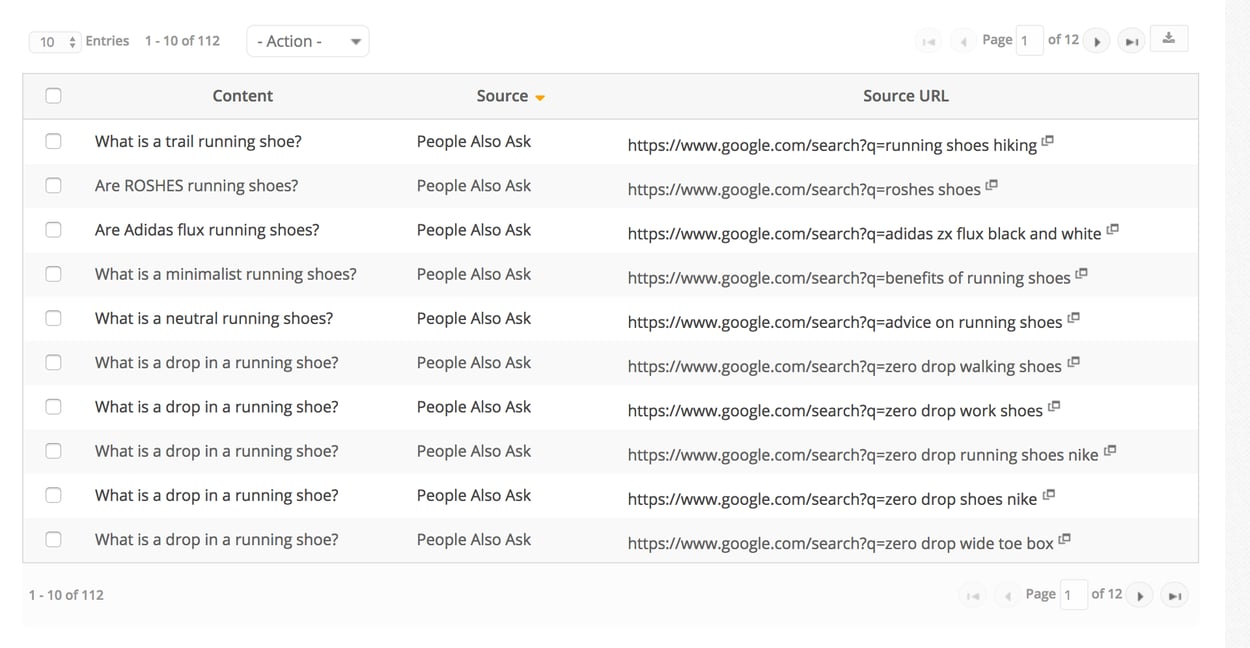Viewport: 1250px width, 648px height.
Task: Open external link for running shoes hiking URL
Action: tap(1048, 141)
